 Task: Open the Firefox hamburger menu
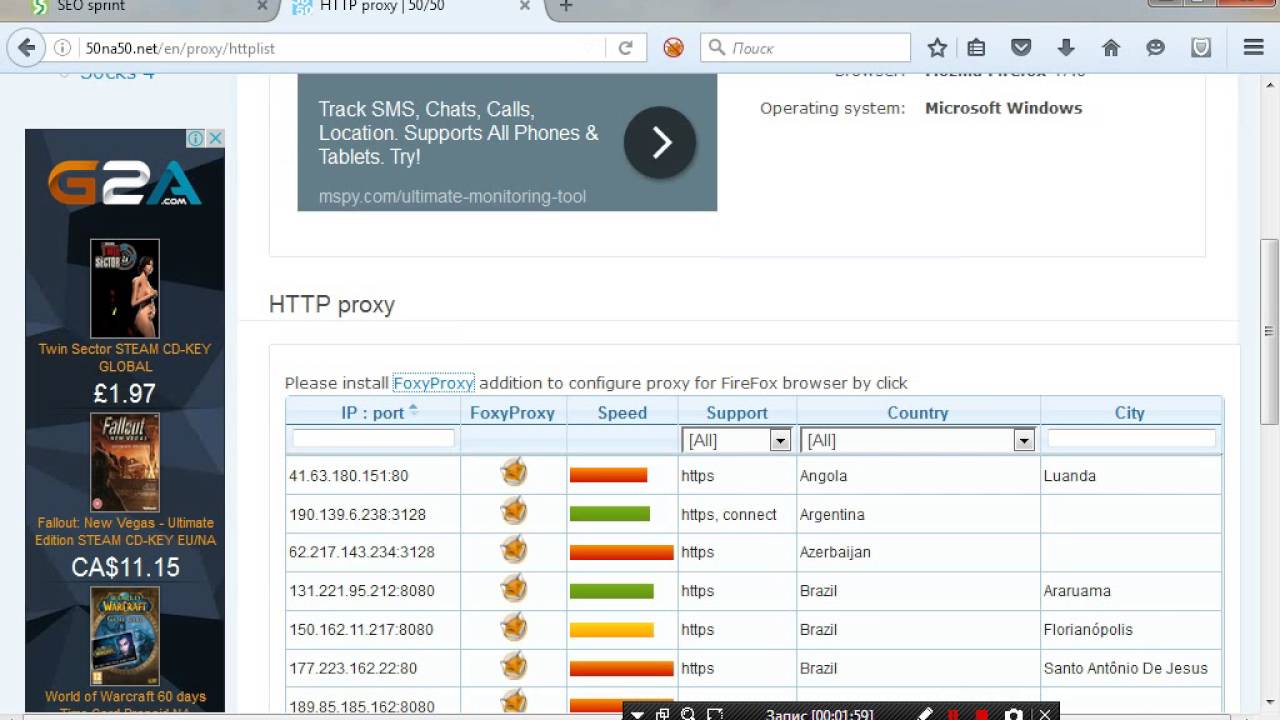(x=1254, y=47)
